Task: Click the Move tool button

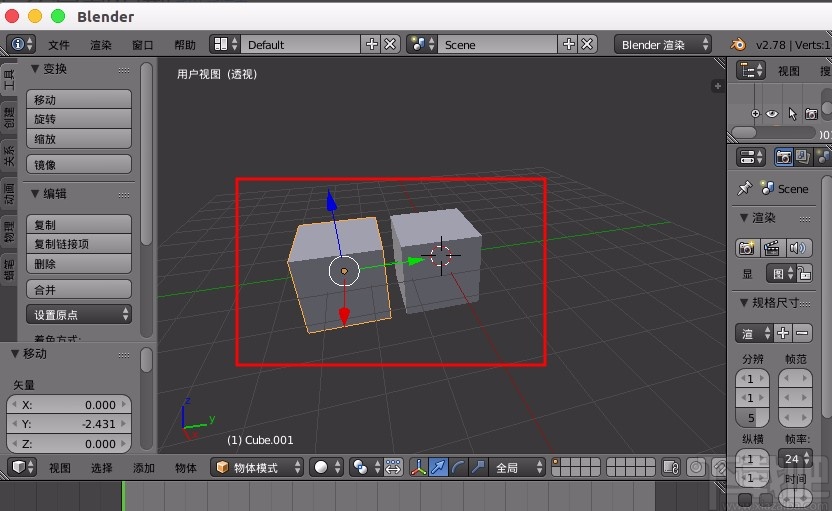Action: [79, 99]
